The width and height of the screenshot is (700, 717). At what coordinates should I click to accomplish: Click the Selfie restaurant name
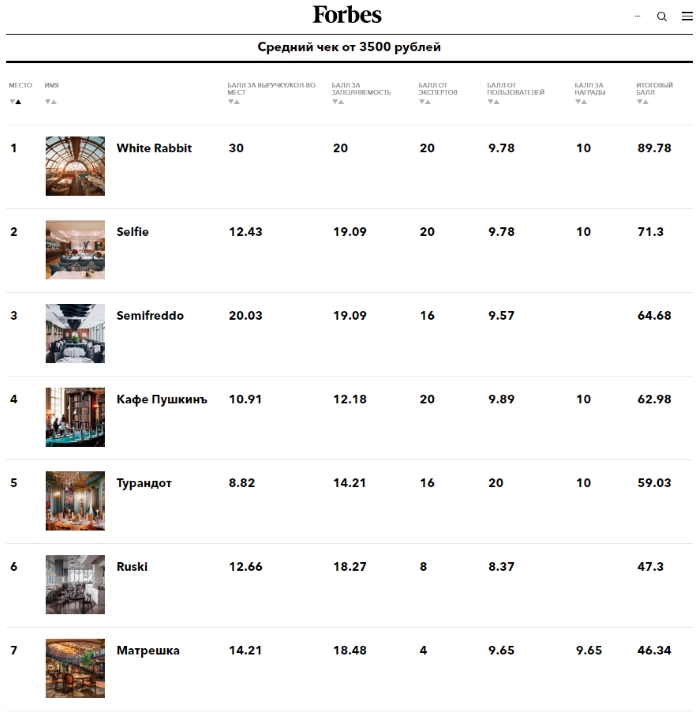[x=132, y=232]
